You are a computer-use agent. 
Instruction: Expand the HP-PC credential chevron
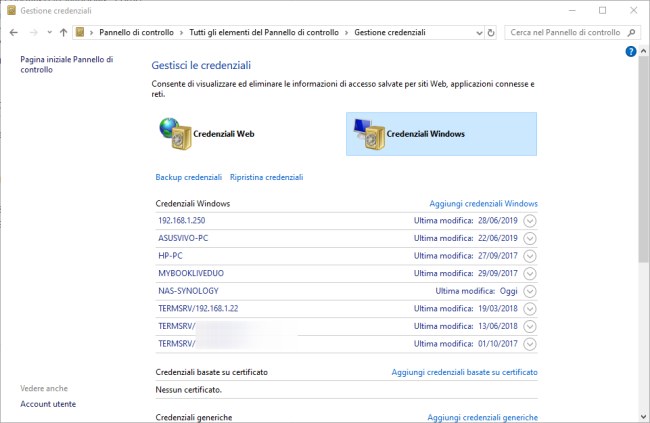pyautogui.click(x=530, y=256)
